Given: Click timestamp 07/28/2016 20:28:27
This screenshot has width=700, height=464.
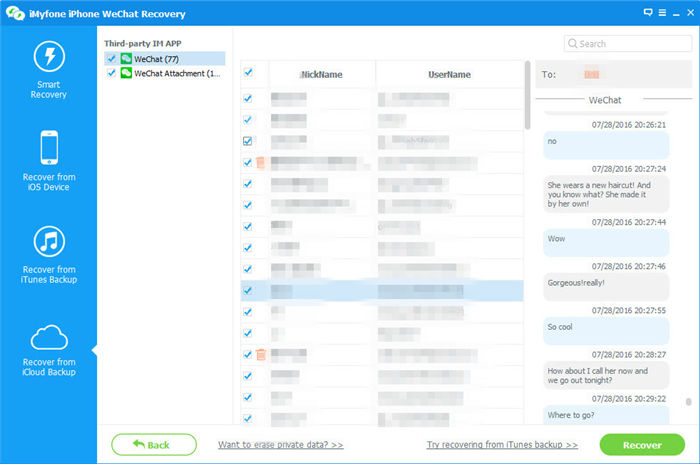Looking at the screenshot, I should pos(629,355).
